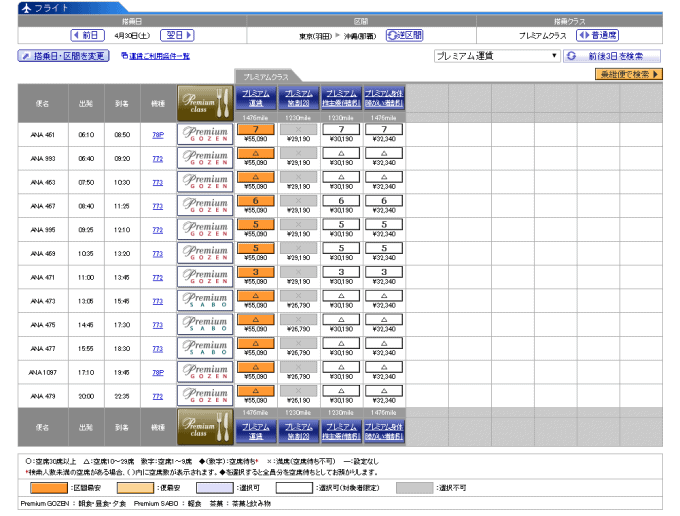Click プレミアム運賃 column header at top
The height and width of the screenshot is (516, 680).
coord(256,98)
